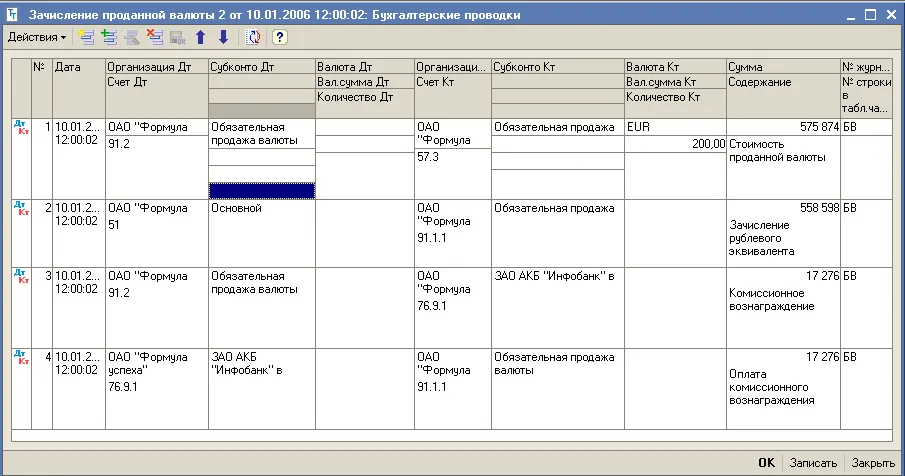The image size is (905, 476).
Task: Finish editing with save icon
Action: 178,38
